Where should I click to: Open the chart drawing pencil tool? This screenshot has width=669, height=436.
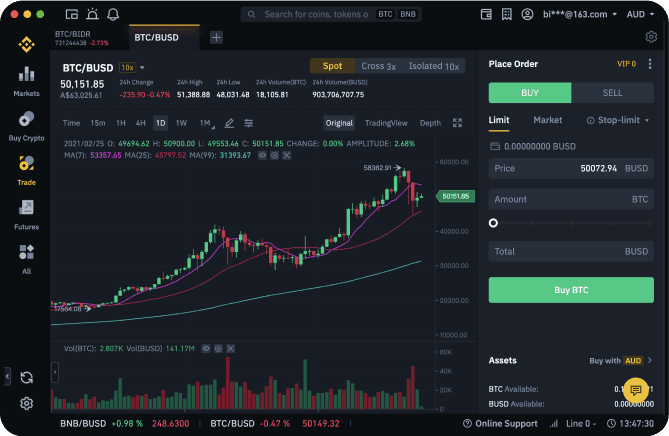coord(229,123)
